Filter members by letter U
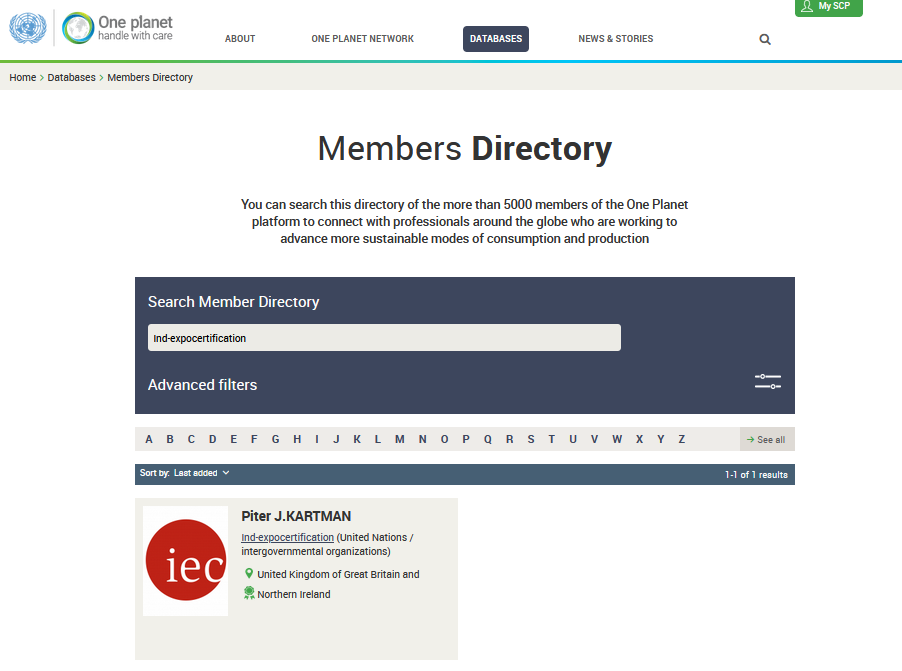This screenshot has height=671, width=902. tap(573, 439)
